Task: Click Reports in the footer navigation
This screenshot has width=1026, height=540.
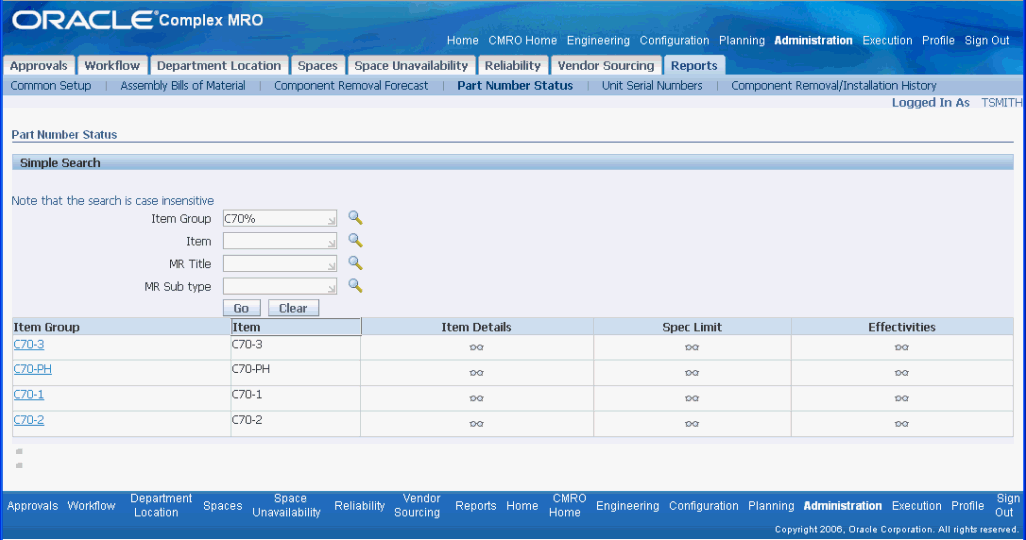Action: coord(476,506)
